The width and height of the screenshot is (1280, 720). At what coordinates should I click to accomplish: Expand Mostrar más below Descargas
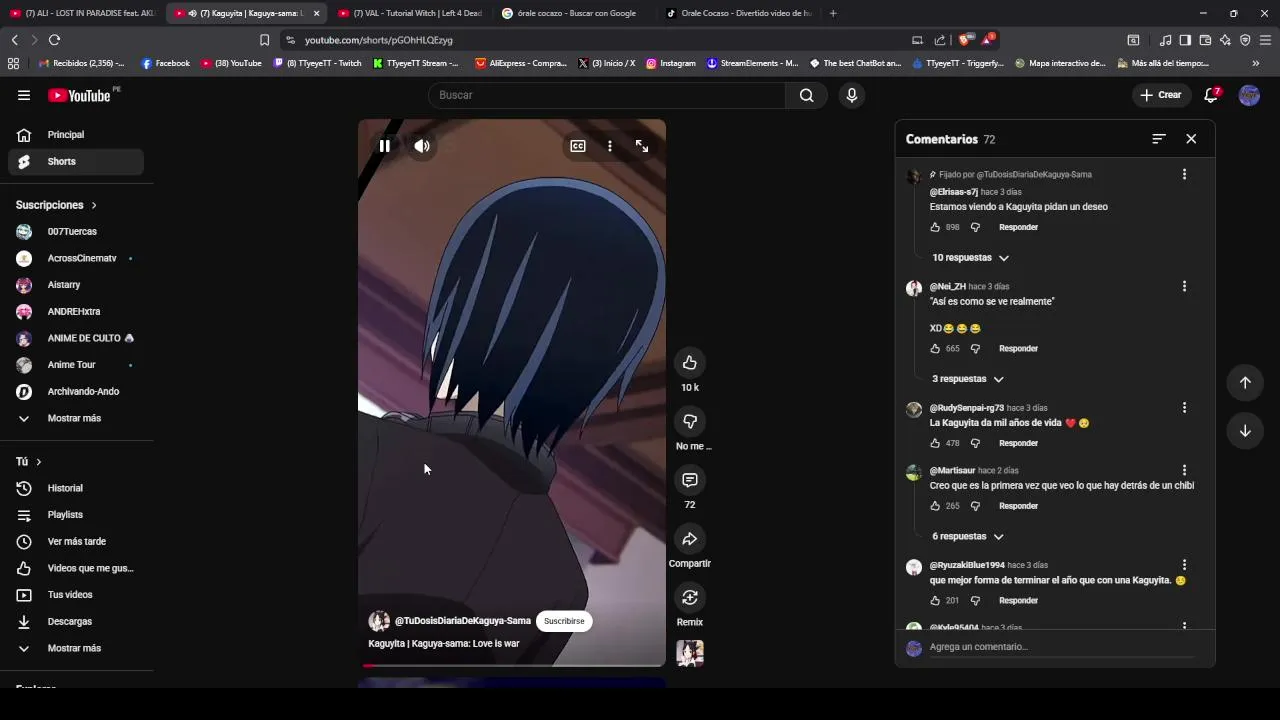tap(76, 648)
